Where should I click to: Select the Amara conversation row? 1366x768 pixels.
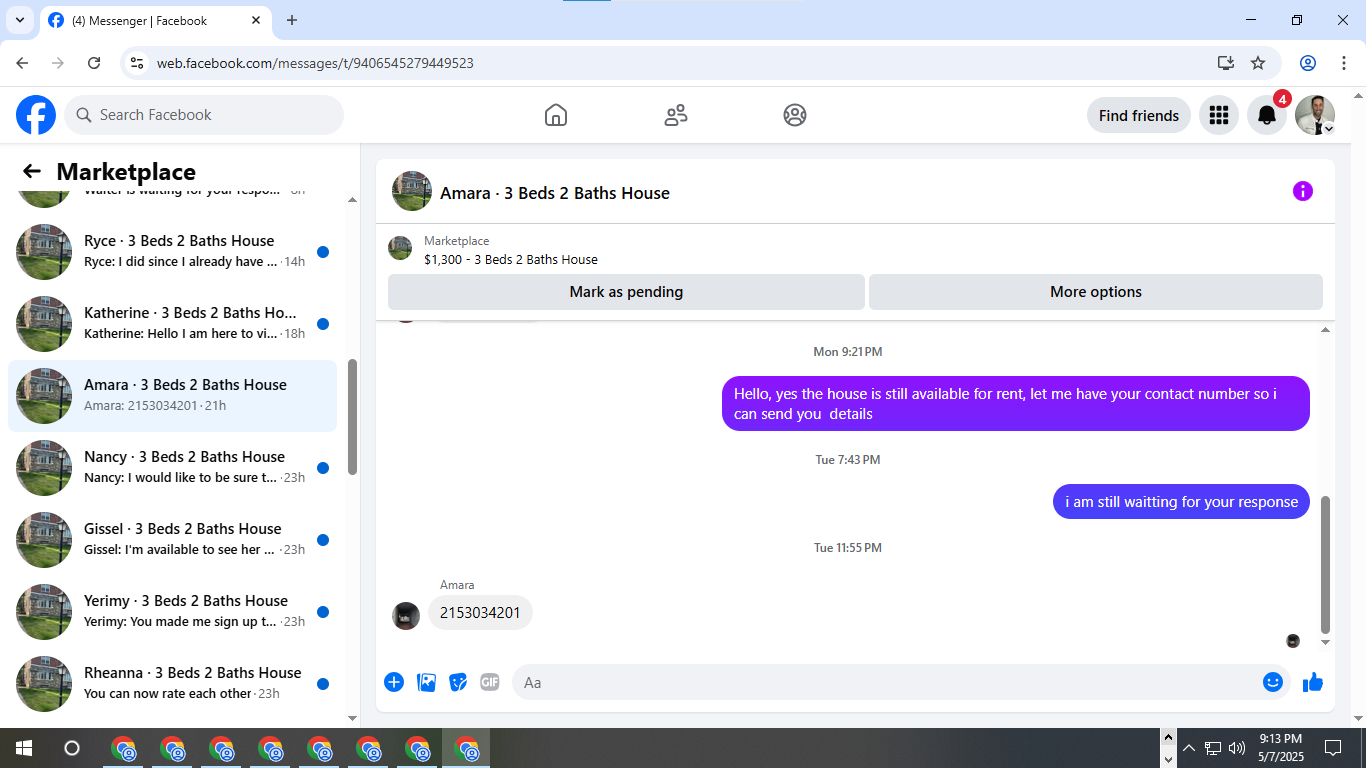coord(173,396)
